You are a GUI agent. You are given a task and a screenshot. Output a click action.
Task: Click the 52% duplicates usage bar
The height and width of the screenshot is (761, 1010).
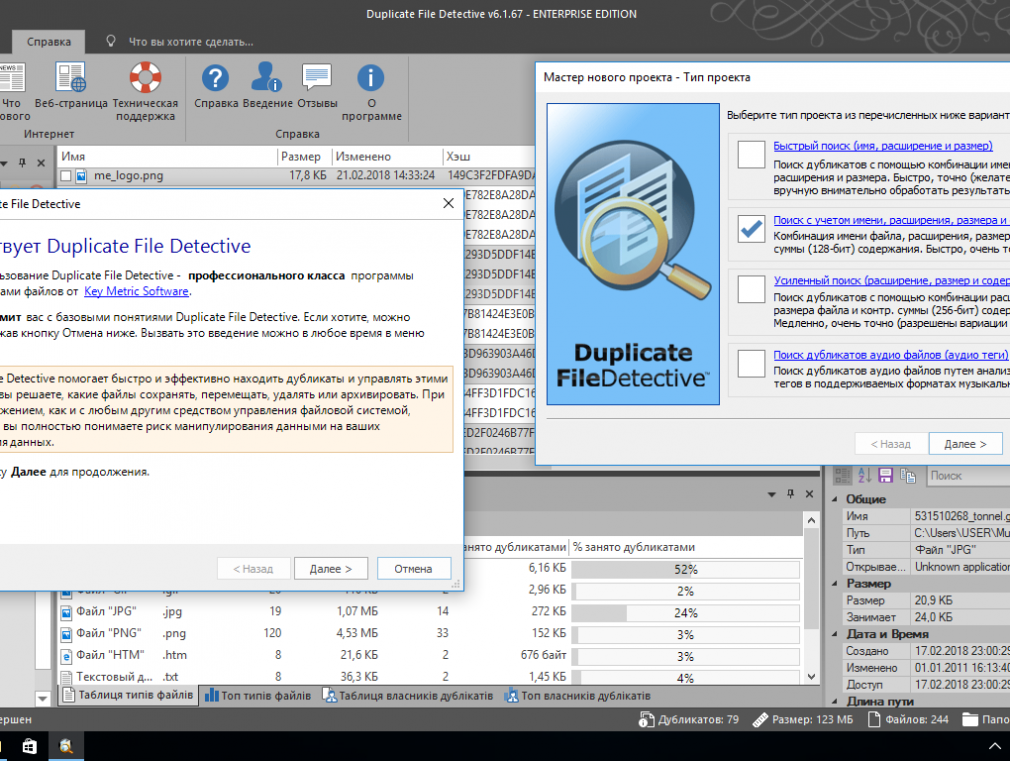pos(685,570)
